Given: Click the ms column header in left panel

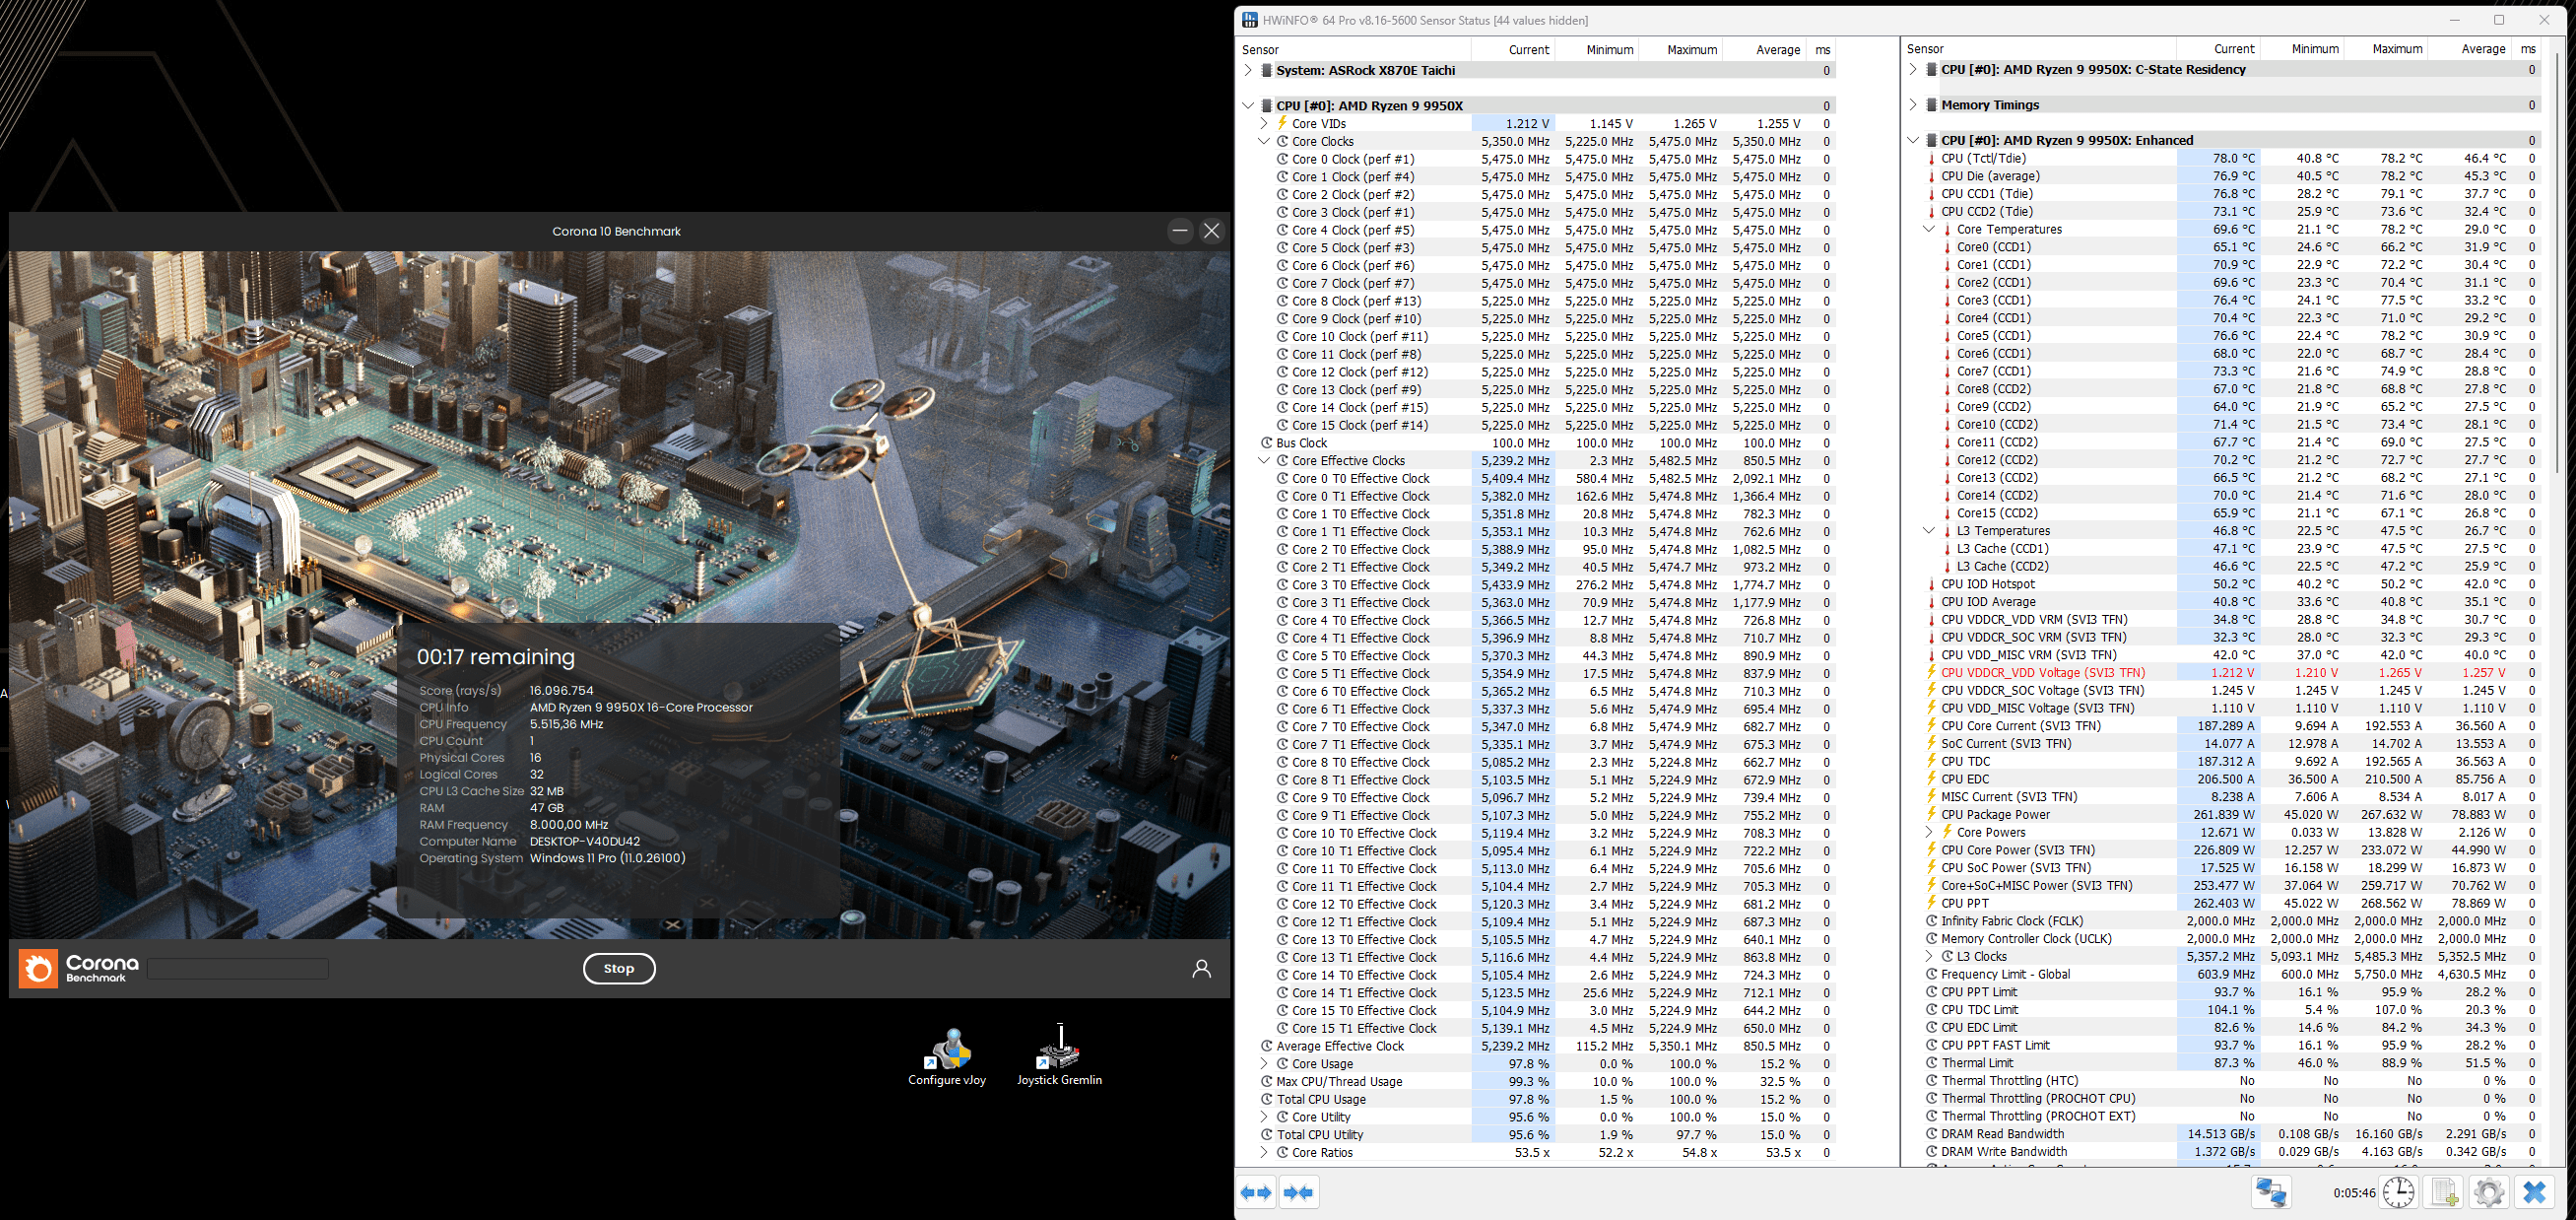Looking at the screenshot, I should coord(1822,50).
